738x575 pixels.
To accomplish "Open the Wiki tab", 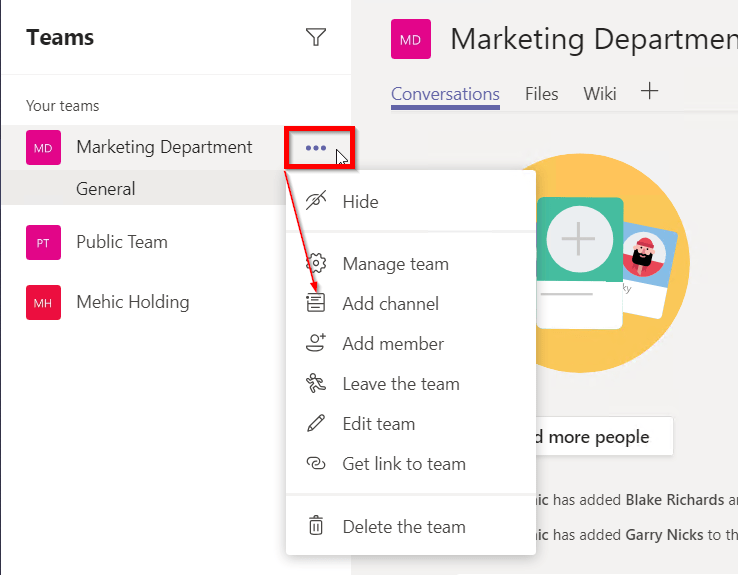I will pos(600,94).
